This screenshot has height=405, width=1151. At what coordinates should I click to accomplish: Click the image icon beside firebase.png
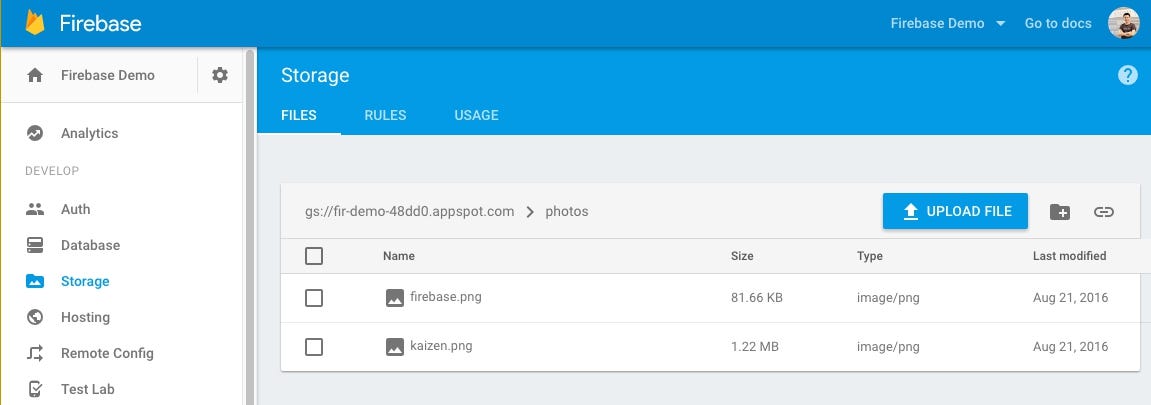click(x=395, y=298)
